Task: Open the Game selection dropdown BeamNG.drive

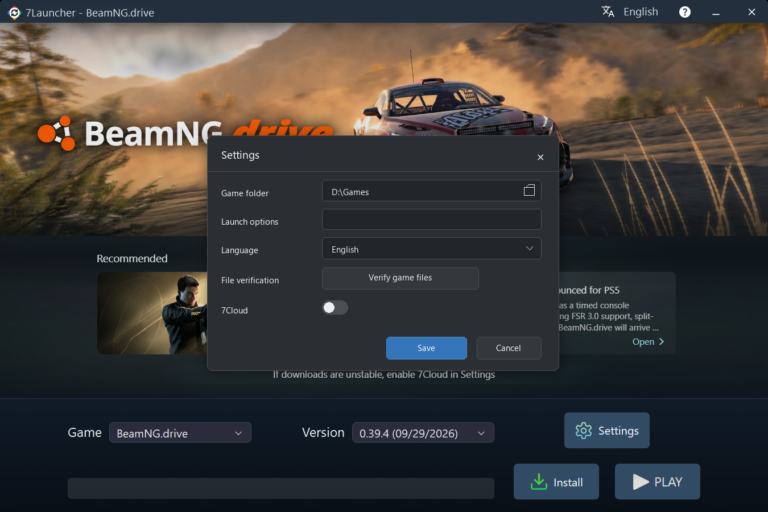Action: (x=180, y=433)
